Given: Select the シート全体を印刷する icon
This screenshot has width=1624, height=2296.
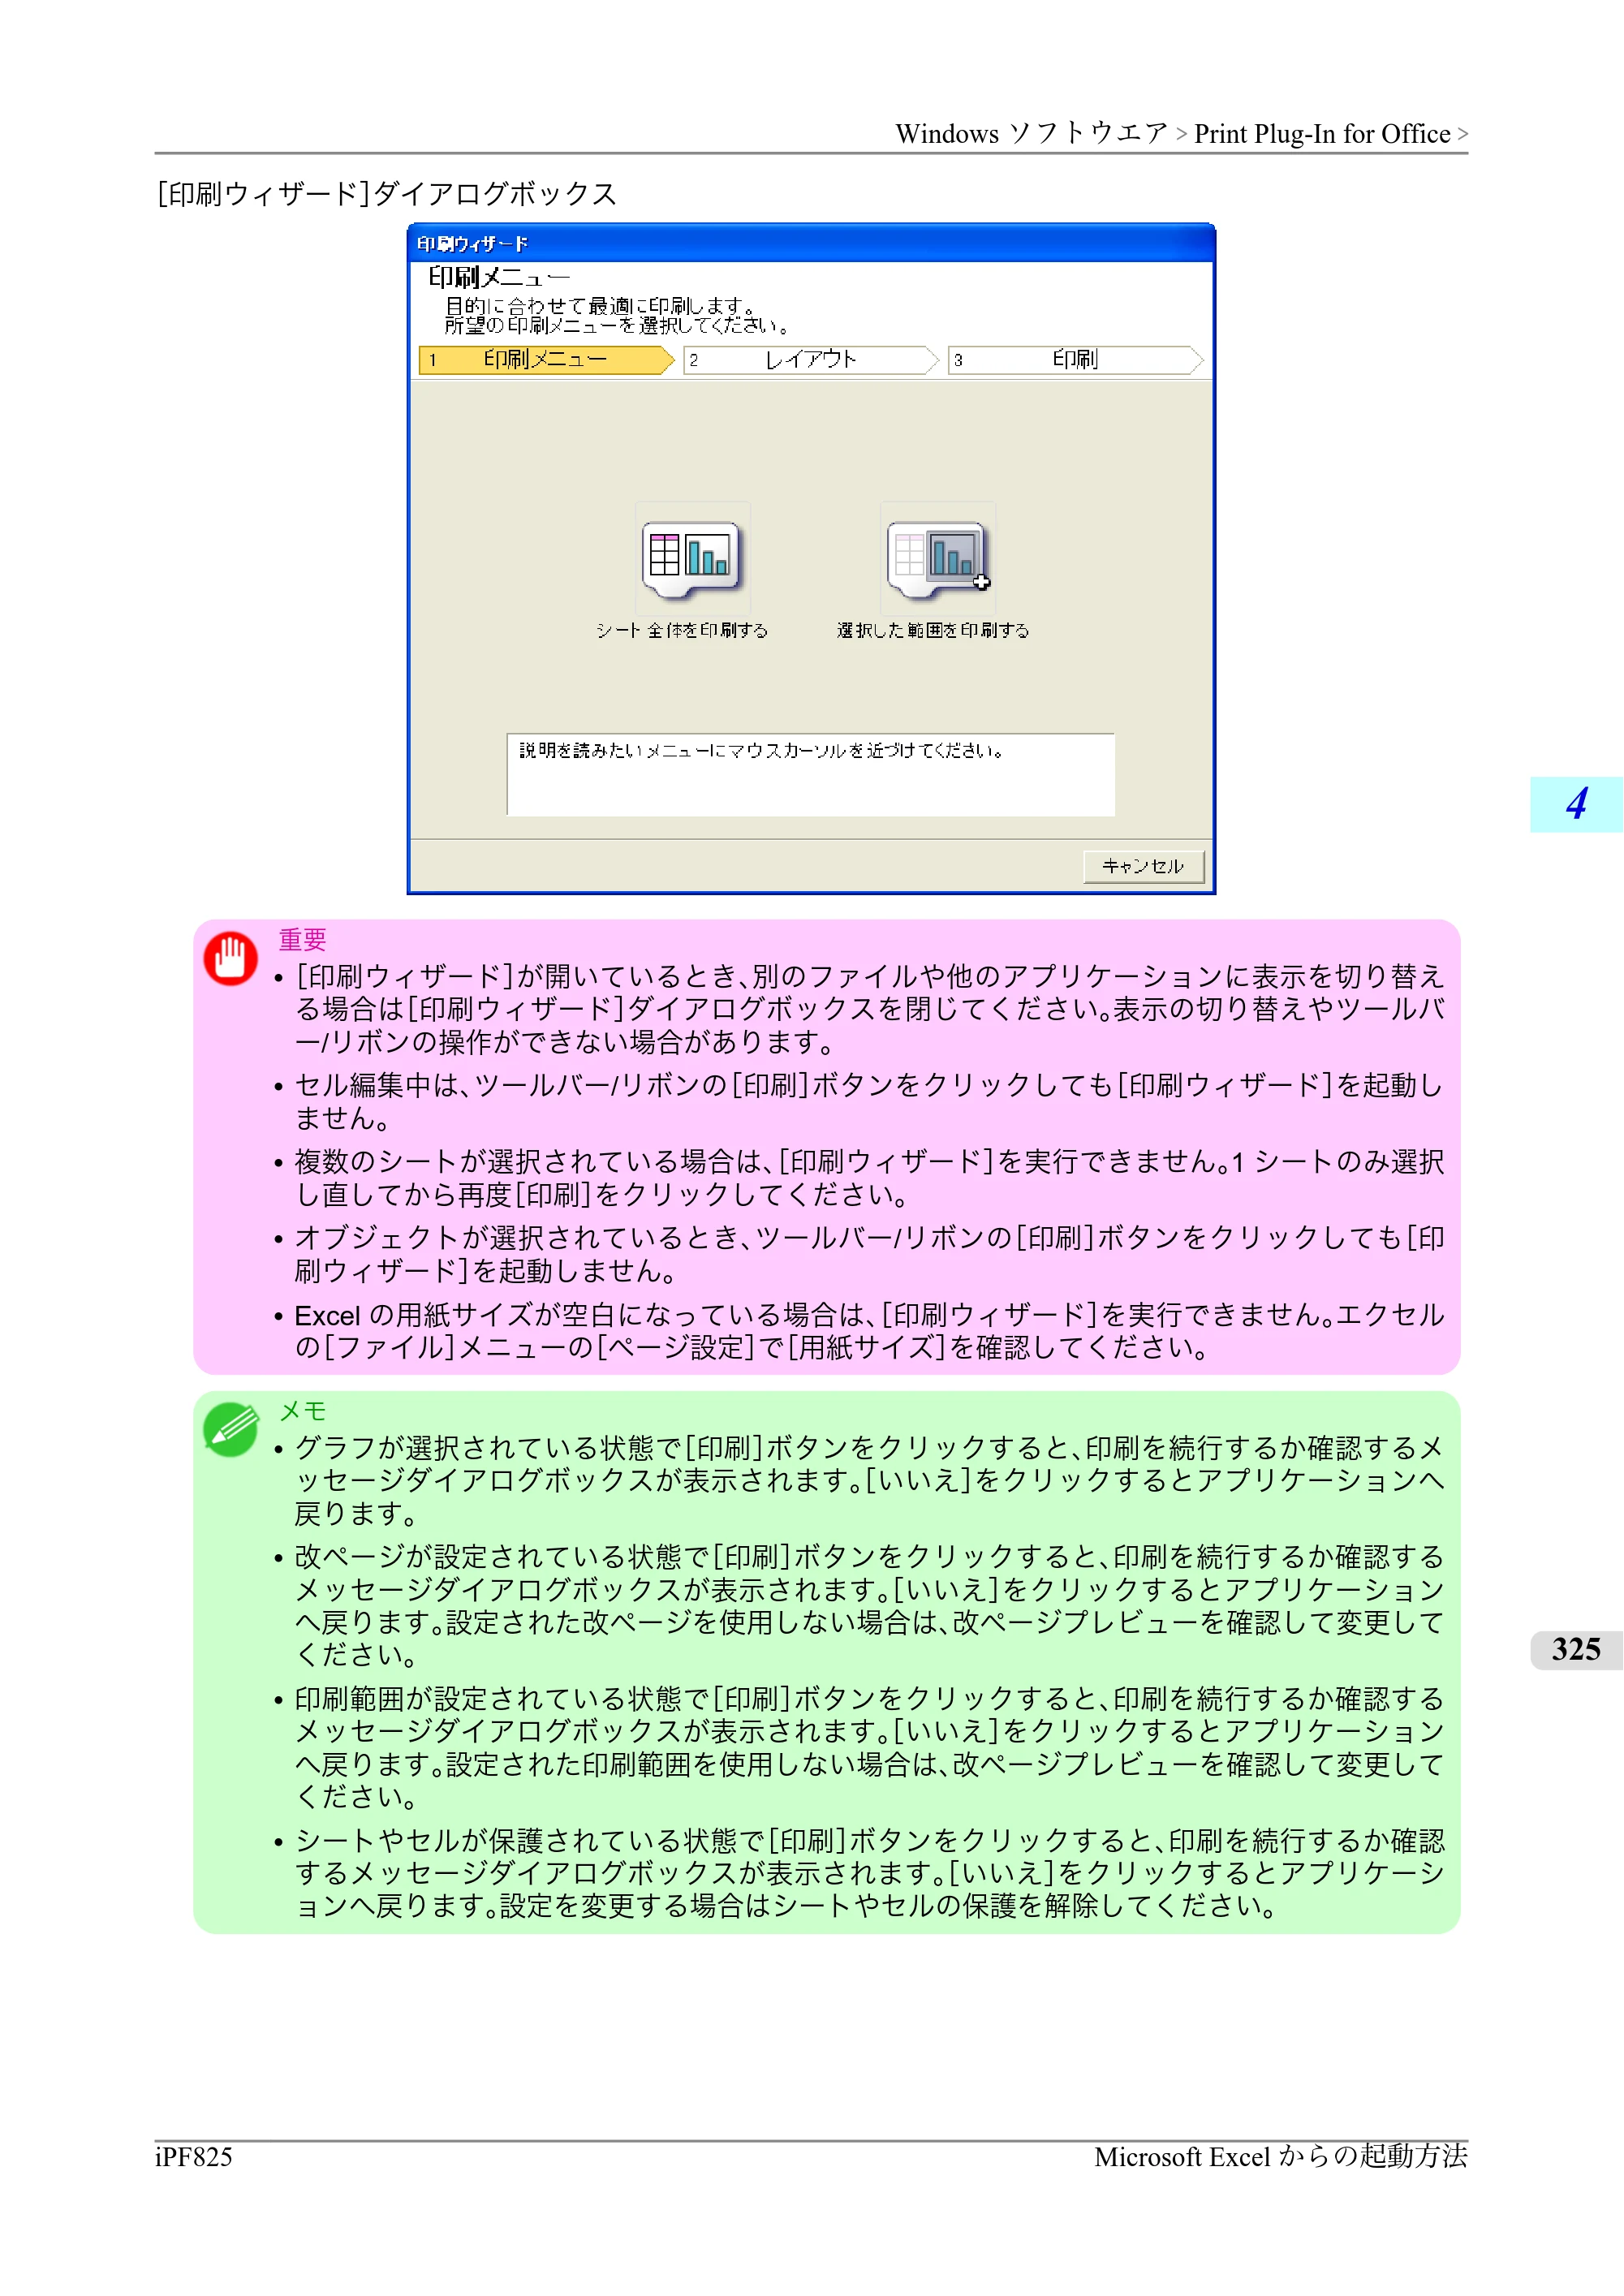Looking at the screenshot, I should [692, 559].
